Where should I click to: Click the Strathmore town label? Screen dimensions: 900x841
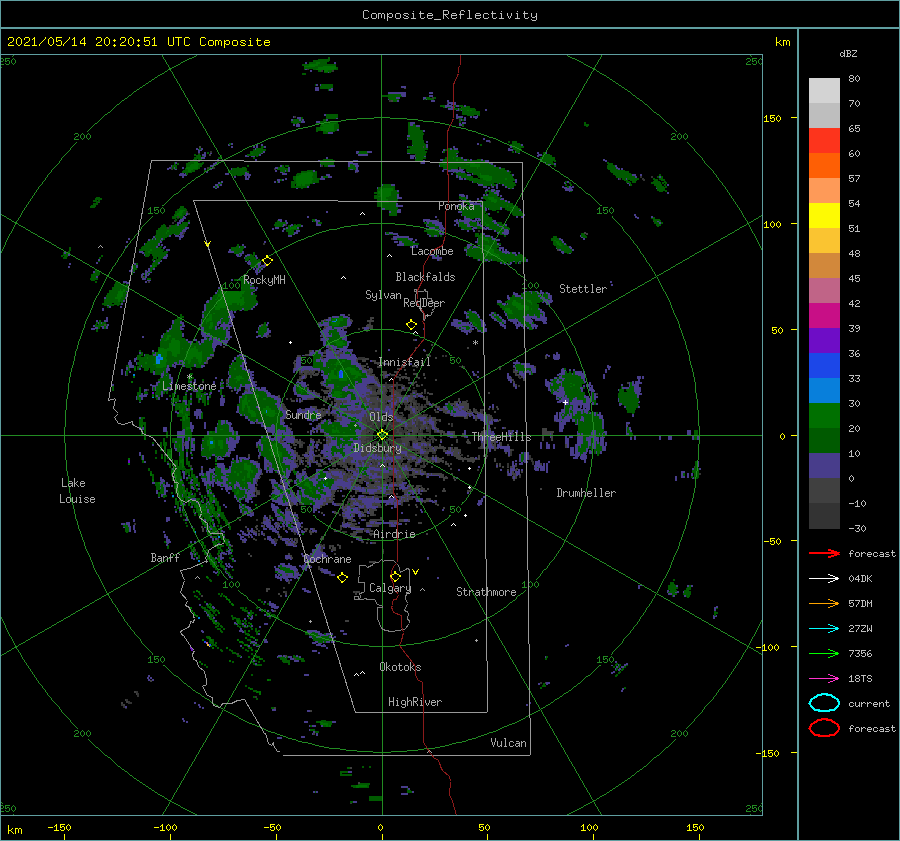tap(486, 592)
